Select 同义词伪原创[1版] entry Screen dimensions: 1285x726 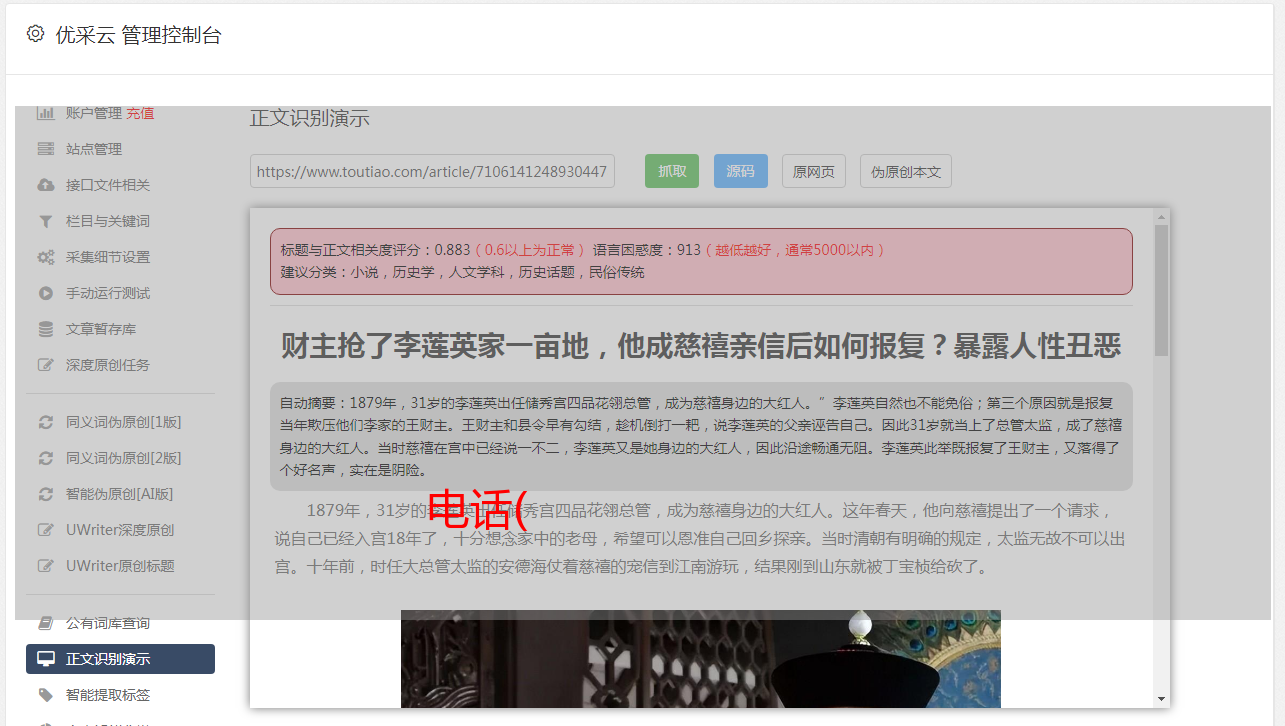[124, 422]
